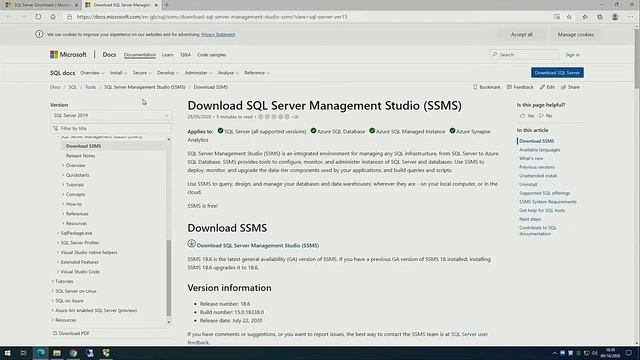Click blue Download SQL Server button
The width and height of the screenshot is (640, 360).
557,73
